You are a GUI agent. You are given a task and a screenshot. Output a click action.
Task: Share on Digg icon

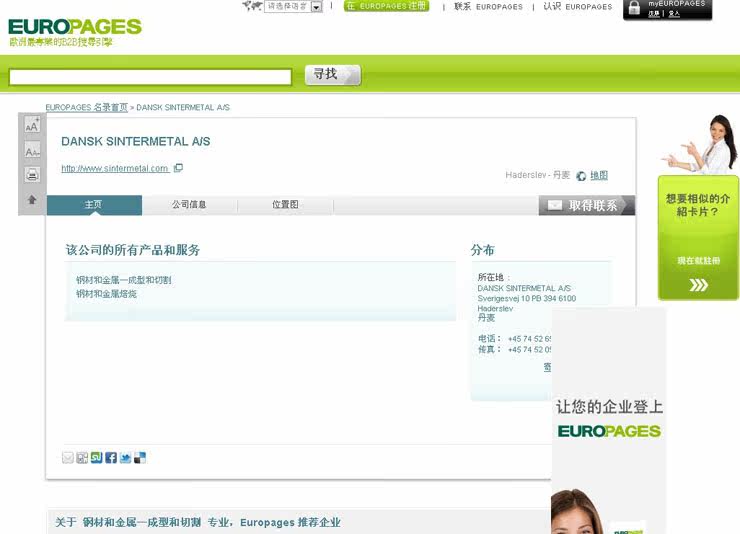(82, 458)
